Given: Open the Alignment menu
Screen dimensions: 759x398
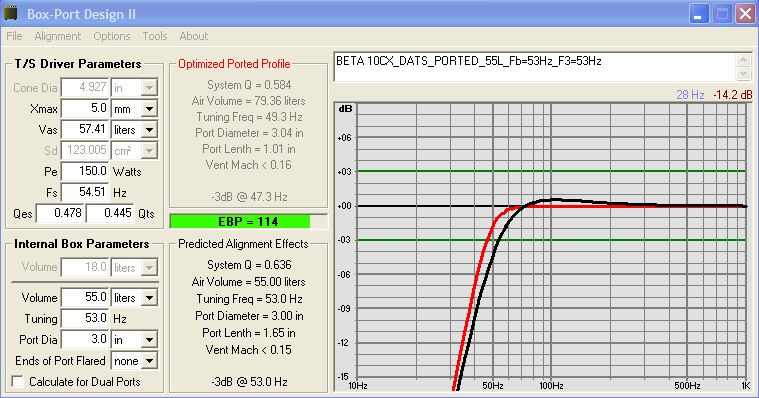Looking at the screenshot, I should point(58,36).
